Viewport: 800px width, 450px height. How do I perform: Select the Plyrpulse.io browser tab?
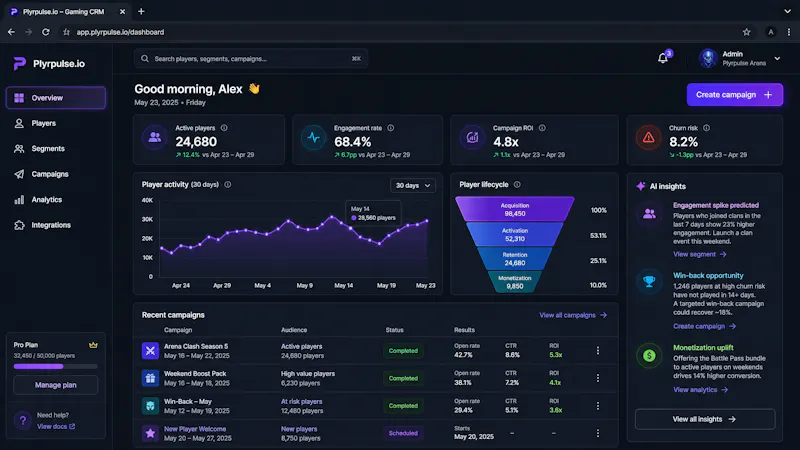tap(67, 11)
